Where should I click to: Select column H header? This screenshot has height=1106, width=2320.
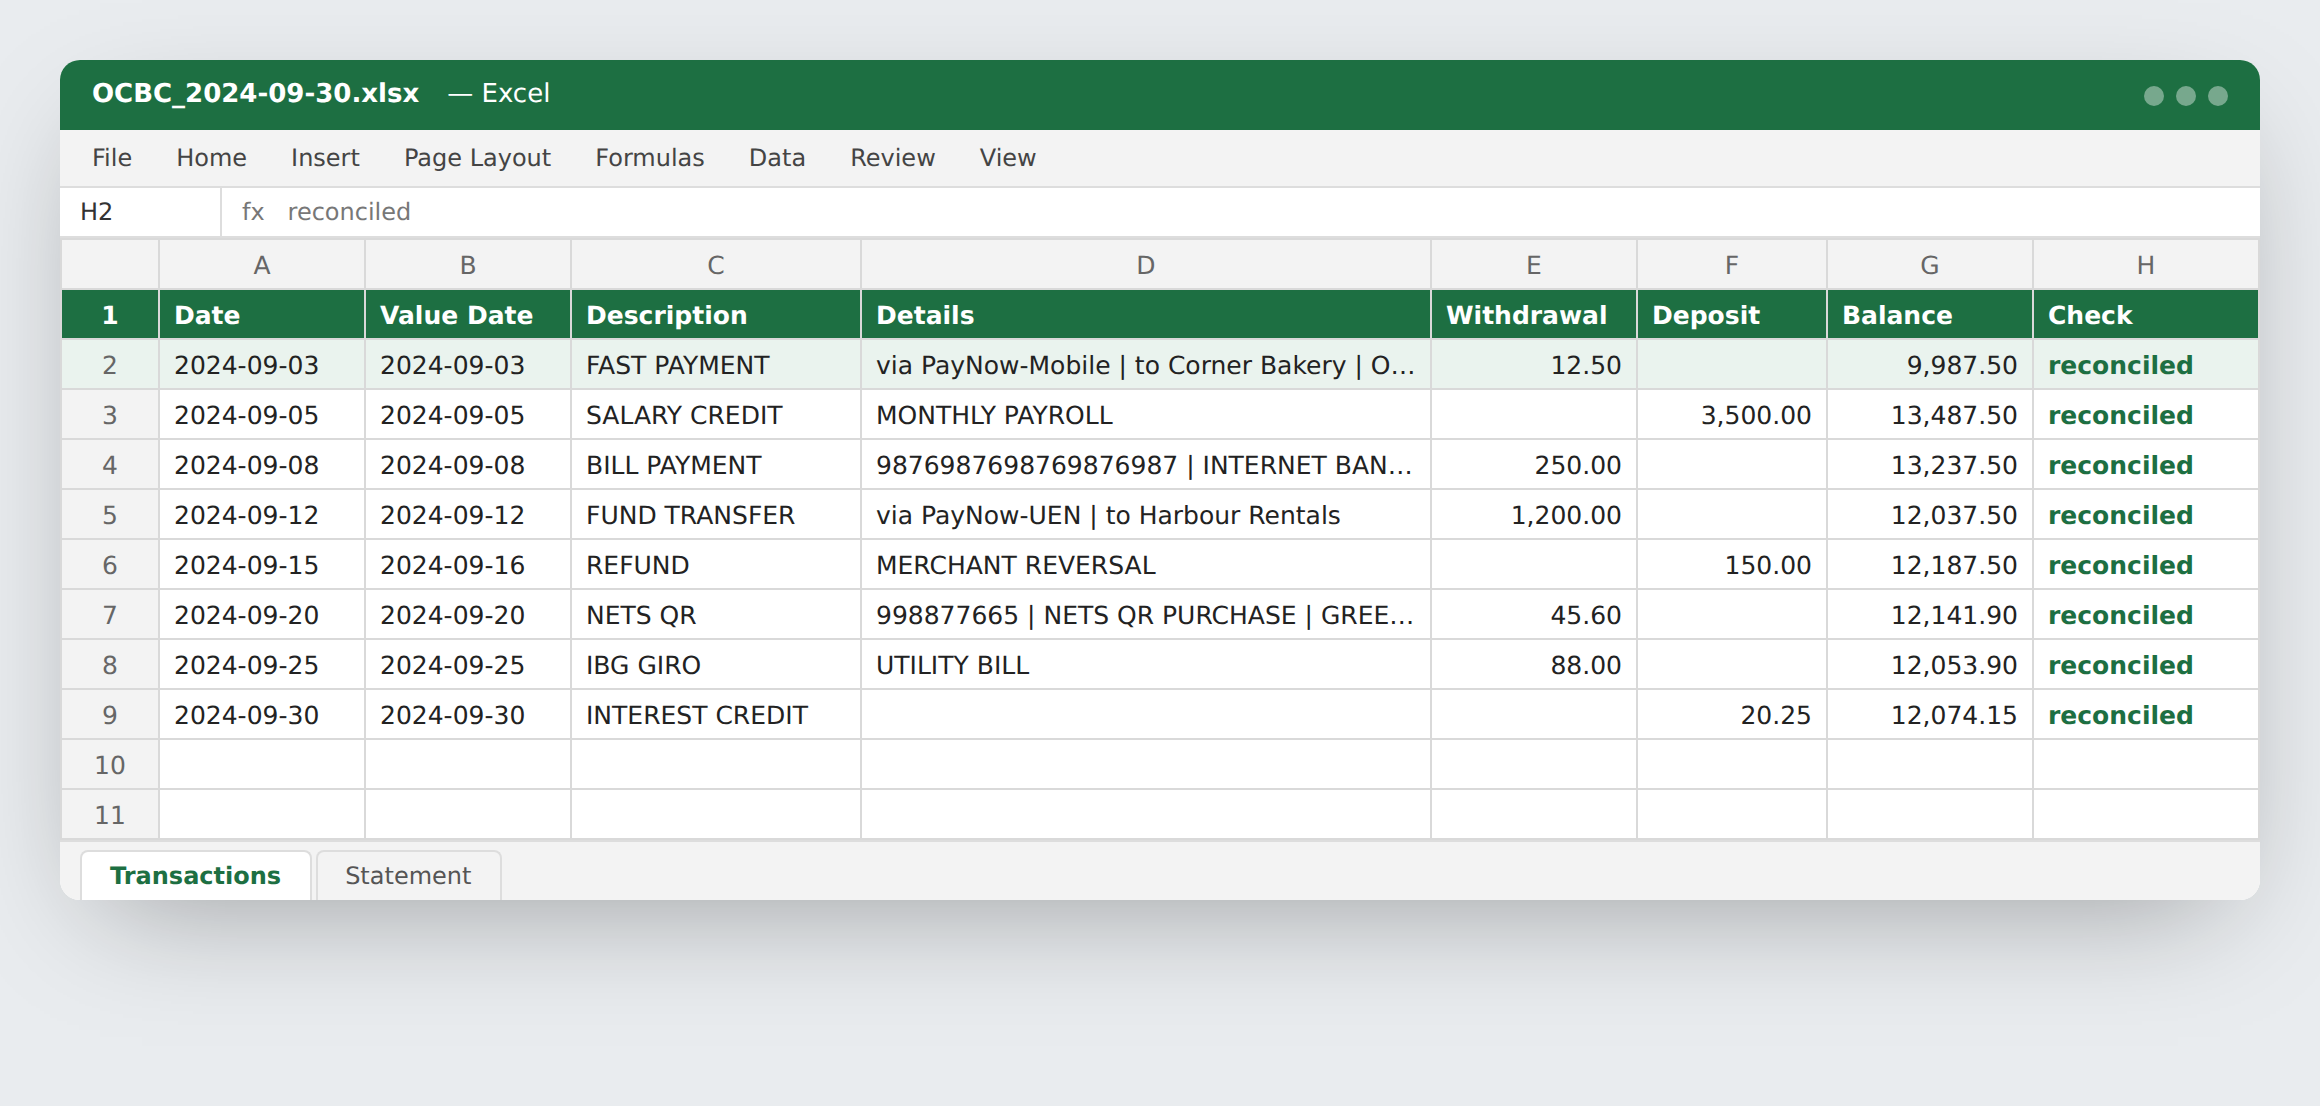2146,265
